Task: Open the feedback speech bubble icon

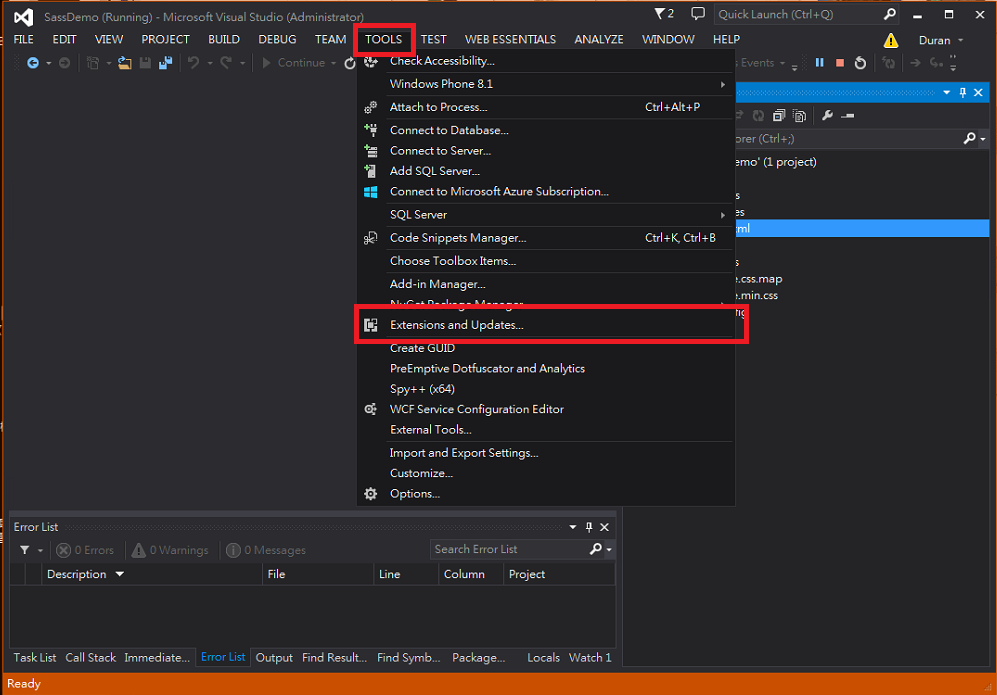Action: click(698, 13)
